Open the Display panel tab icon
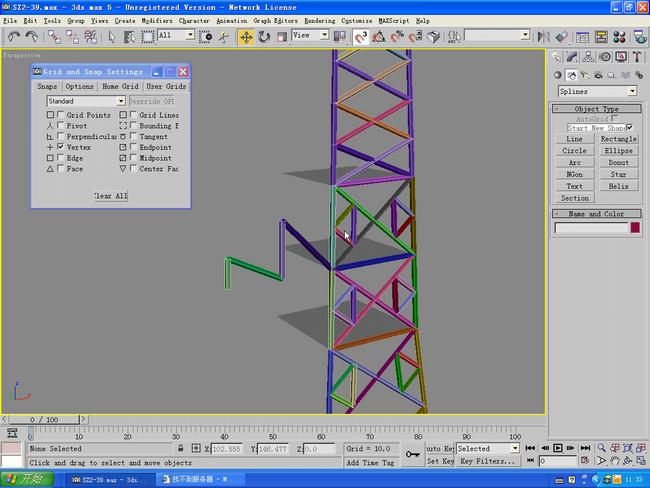The height and width of the screenshot is (488, 650). (x=621, y=57)
